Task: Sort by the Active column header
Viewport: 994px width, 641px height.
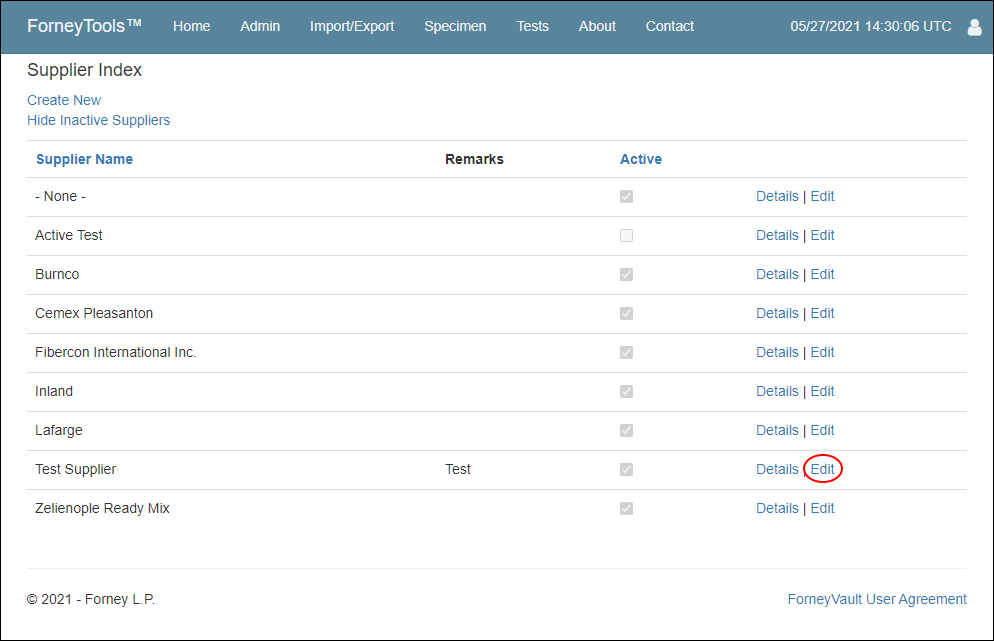Action: (x=641, y=159)
